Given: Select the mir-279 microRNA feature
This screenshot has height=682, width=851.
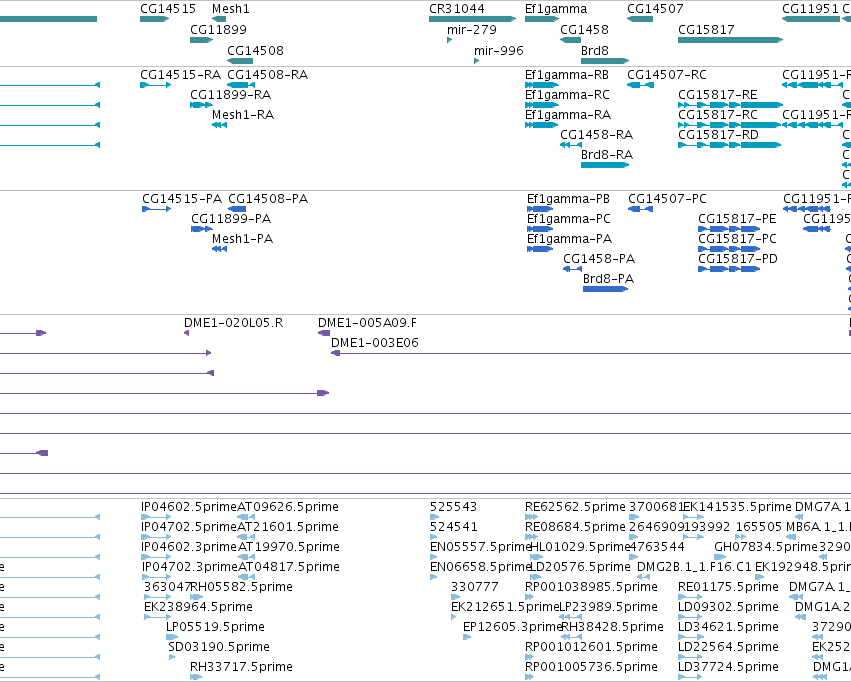Looking at the screenshot, I should (x=449, y=40).
